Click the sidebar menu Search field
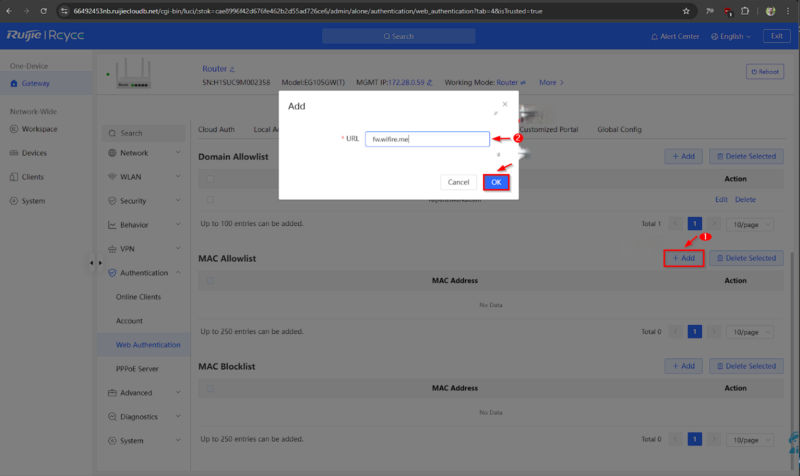 144,133
